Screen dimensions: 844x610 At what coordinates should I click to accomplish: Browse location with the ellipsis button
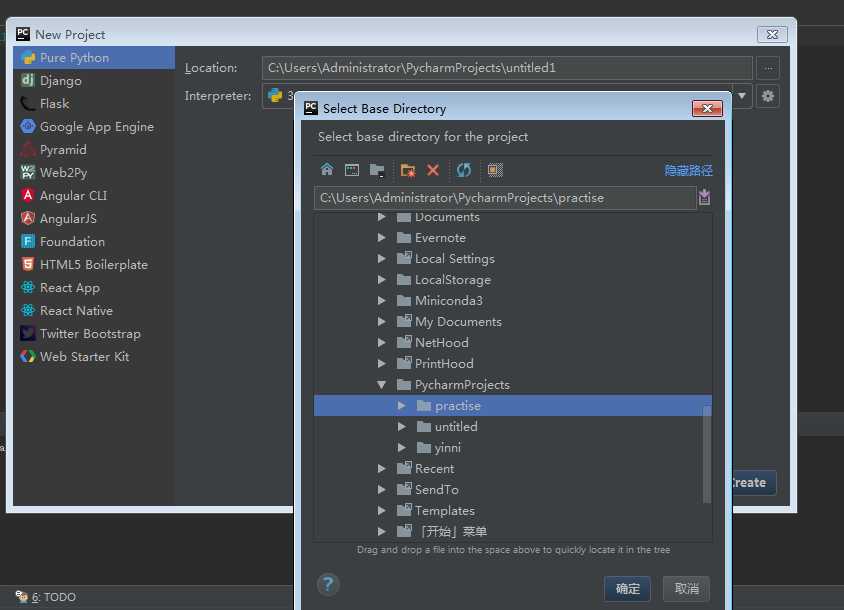[768, 68]
